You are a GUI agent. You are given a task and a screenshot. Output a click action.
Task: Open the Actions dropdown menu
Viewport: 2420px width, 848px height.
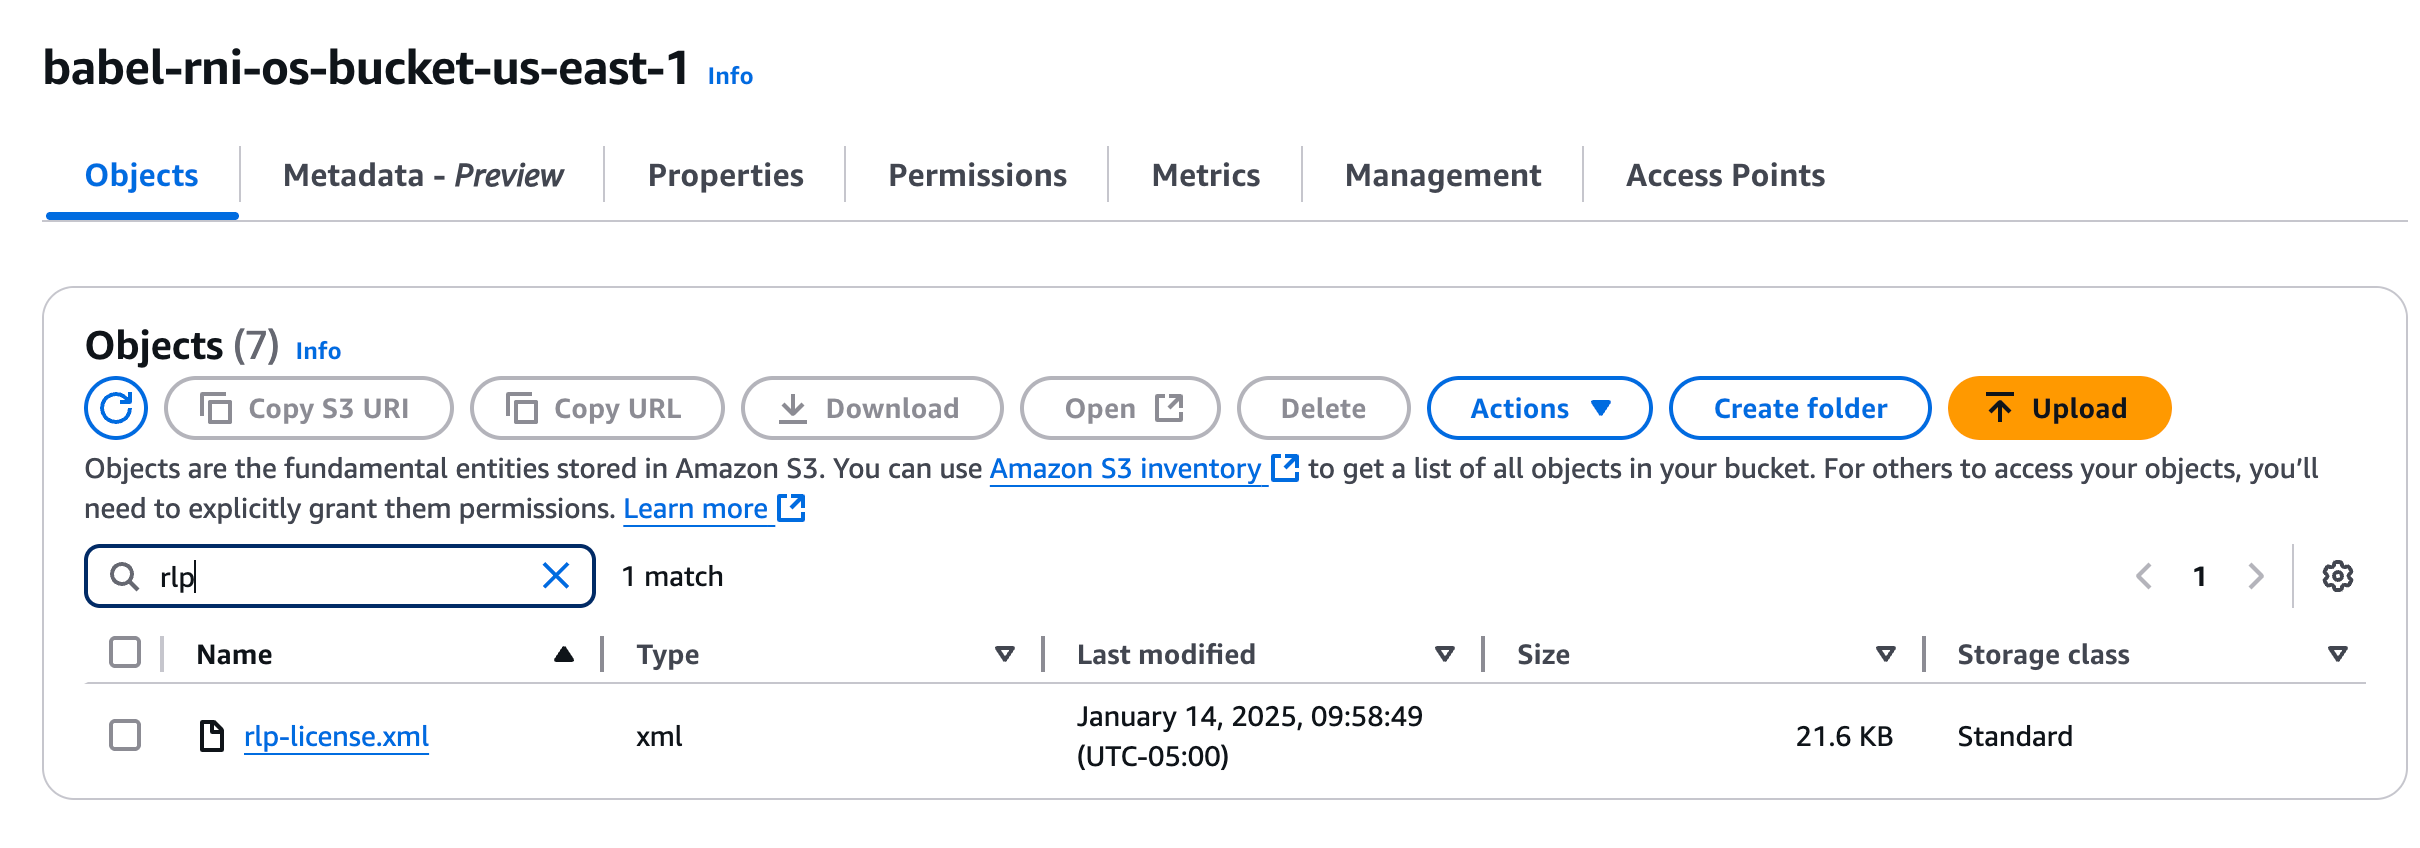[x=1539, y=408]
